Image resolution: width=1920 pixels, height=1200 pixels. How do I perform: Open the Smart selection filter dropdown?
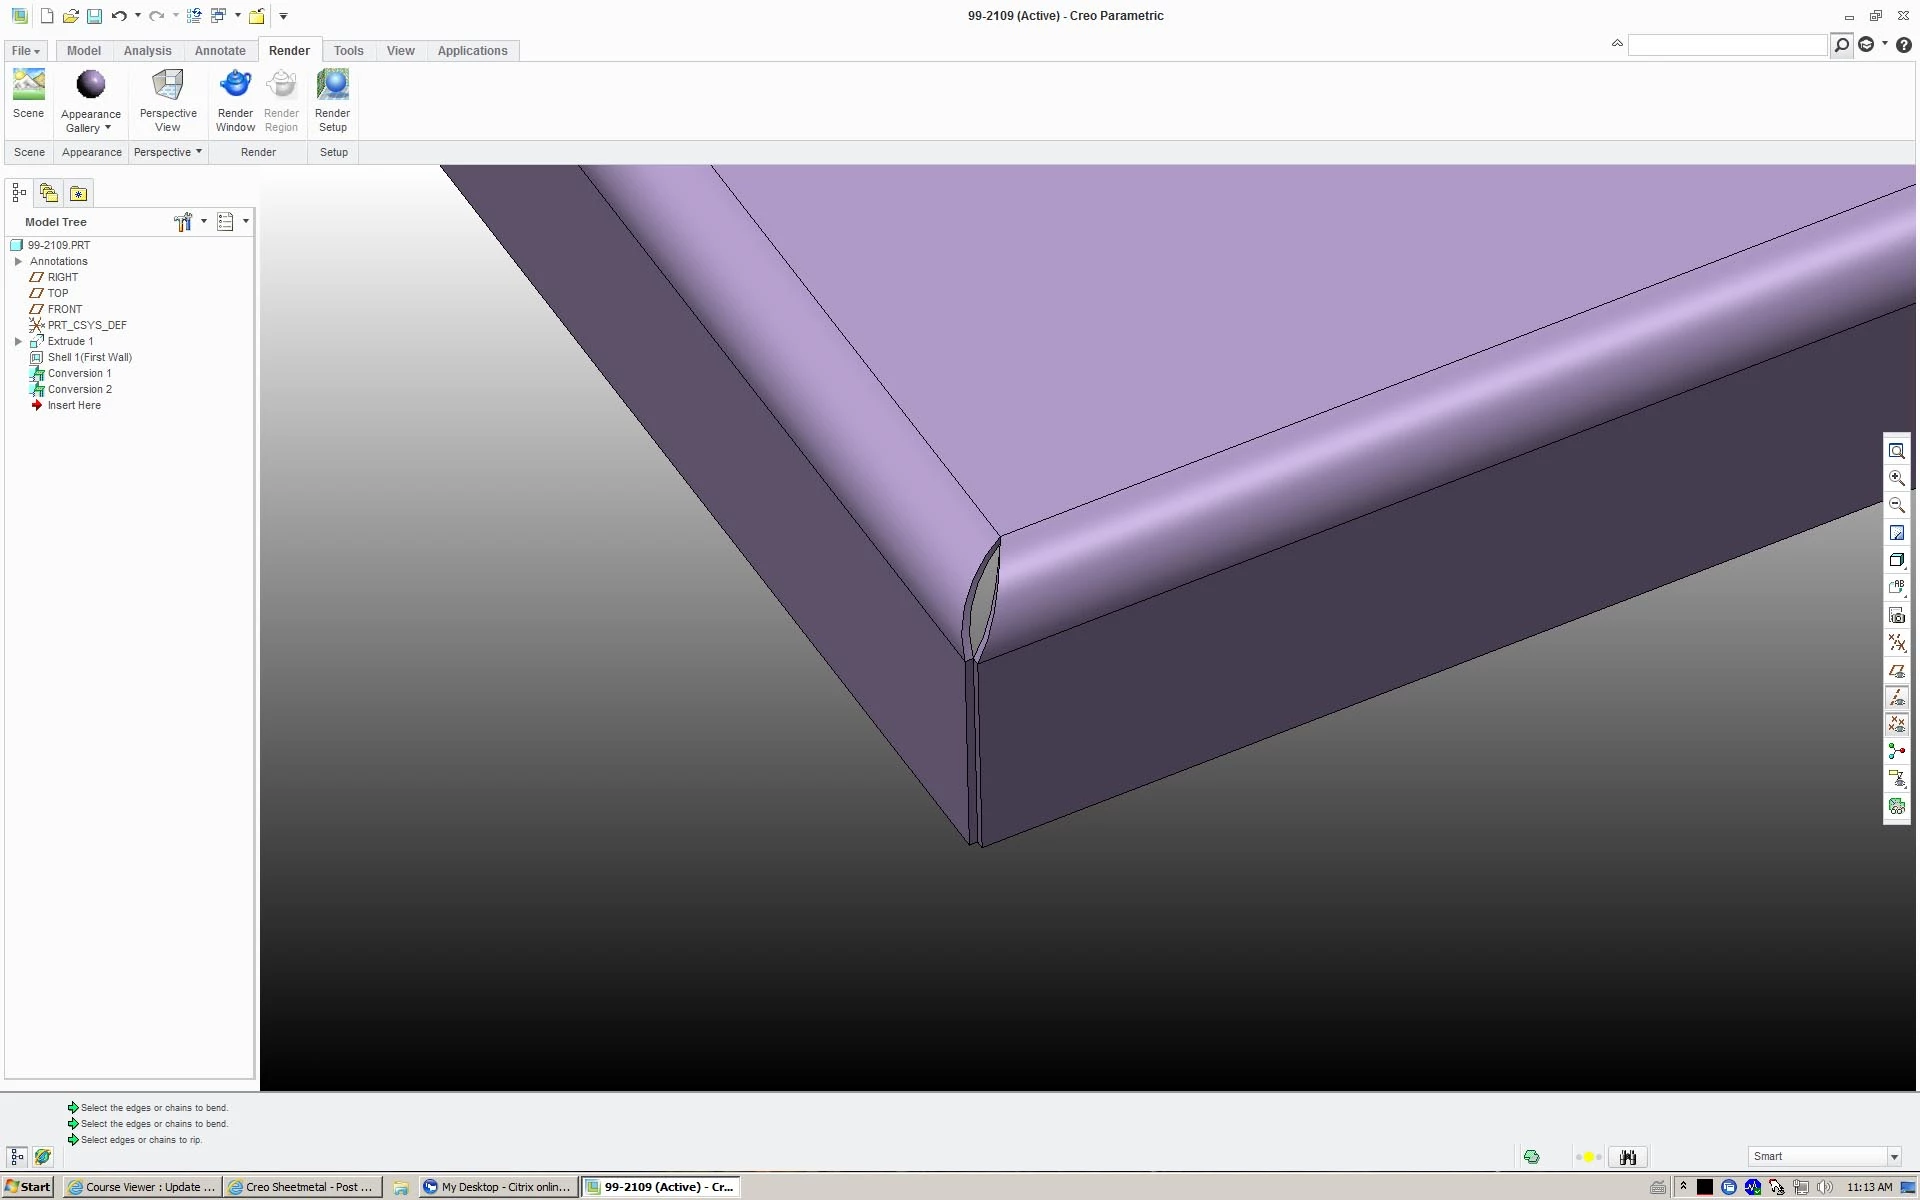(1893, 1157)
